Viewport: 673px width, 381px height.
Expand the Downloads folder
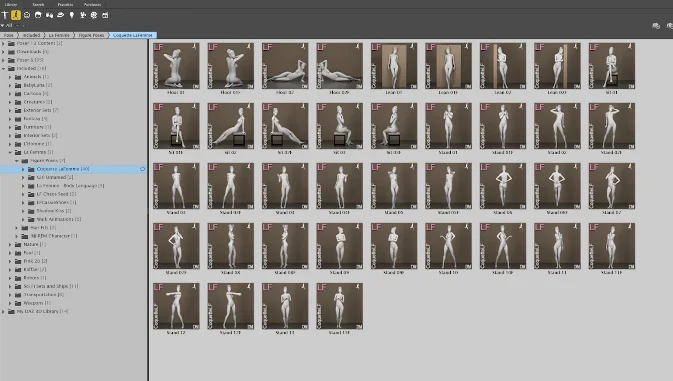(x=3, y=51)
